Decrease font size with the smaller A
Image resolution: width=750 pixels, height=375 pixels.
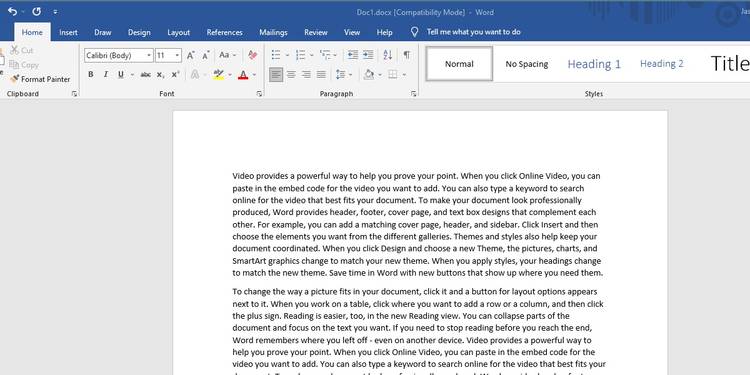[x=205, y=55]
